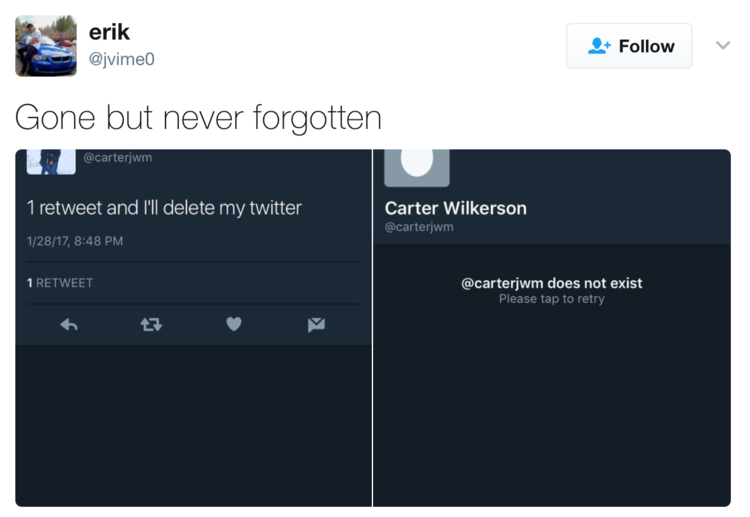Click the "1 RETWEET" count label
Screen dimensions: 750x517
coord(59,283)
